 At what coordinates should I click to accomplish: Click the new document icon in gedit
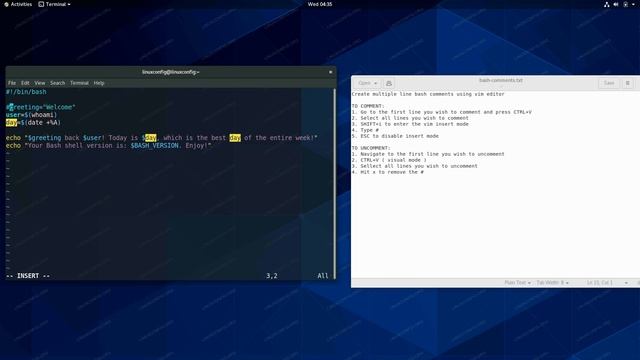[389, 83]
